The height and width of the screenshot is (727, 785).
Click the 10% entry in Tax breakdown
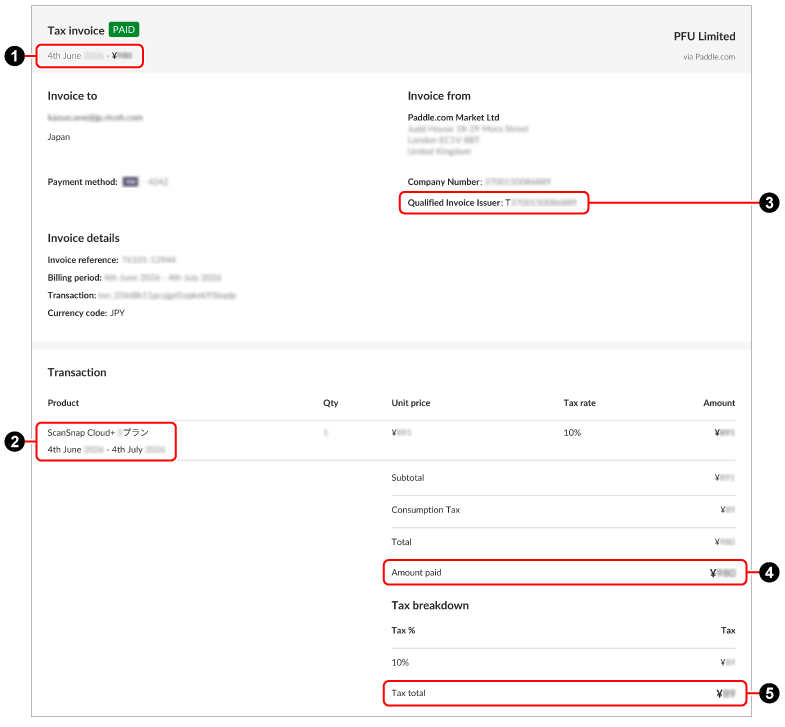[x=400, y=662]
